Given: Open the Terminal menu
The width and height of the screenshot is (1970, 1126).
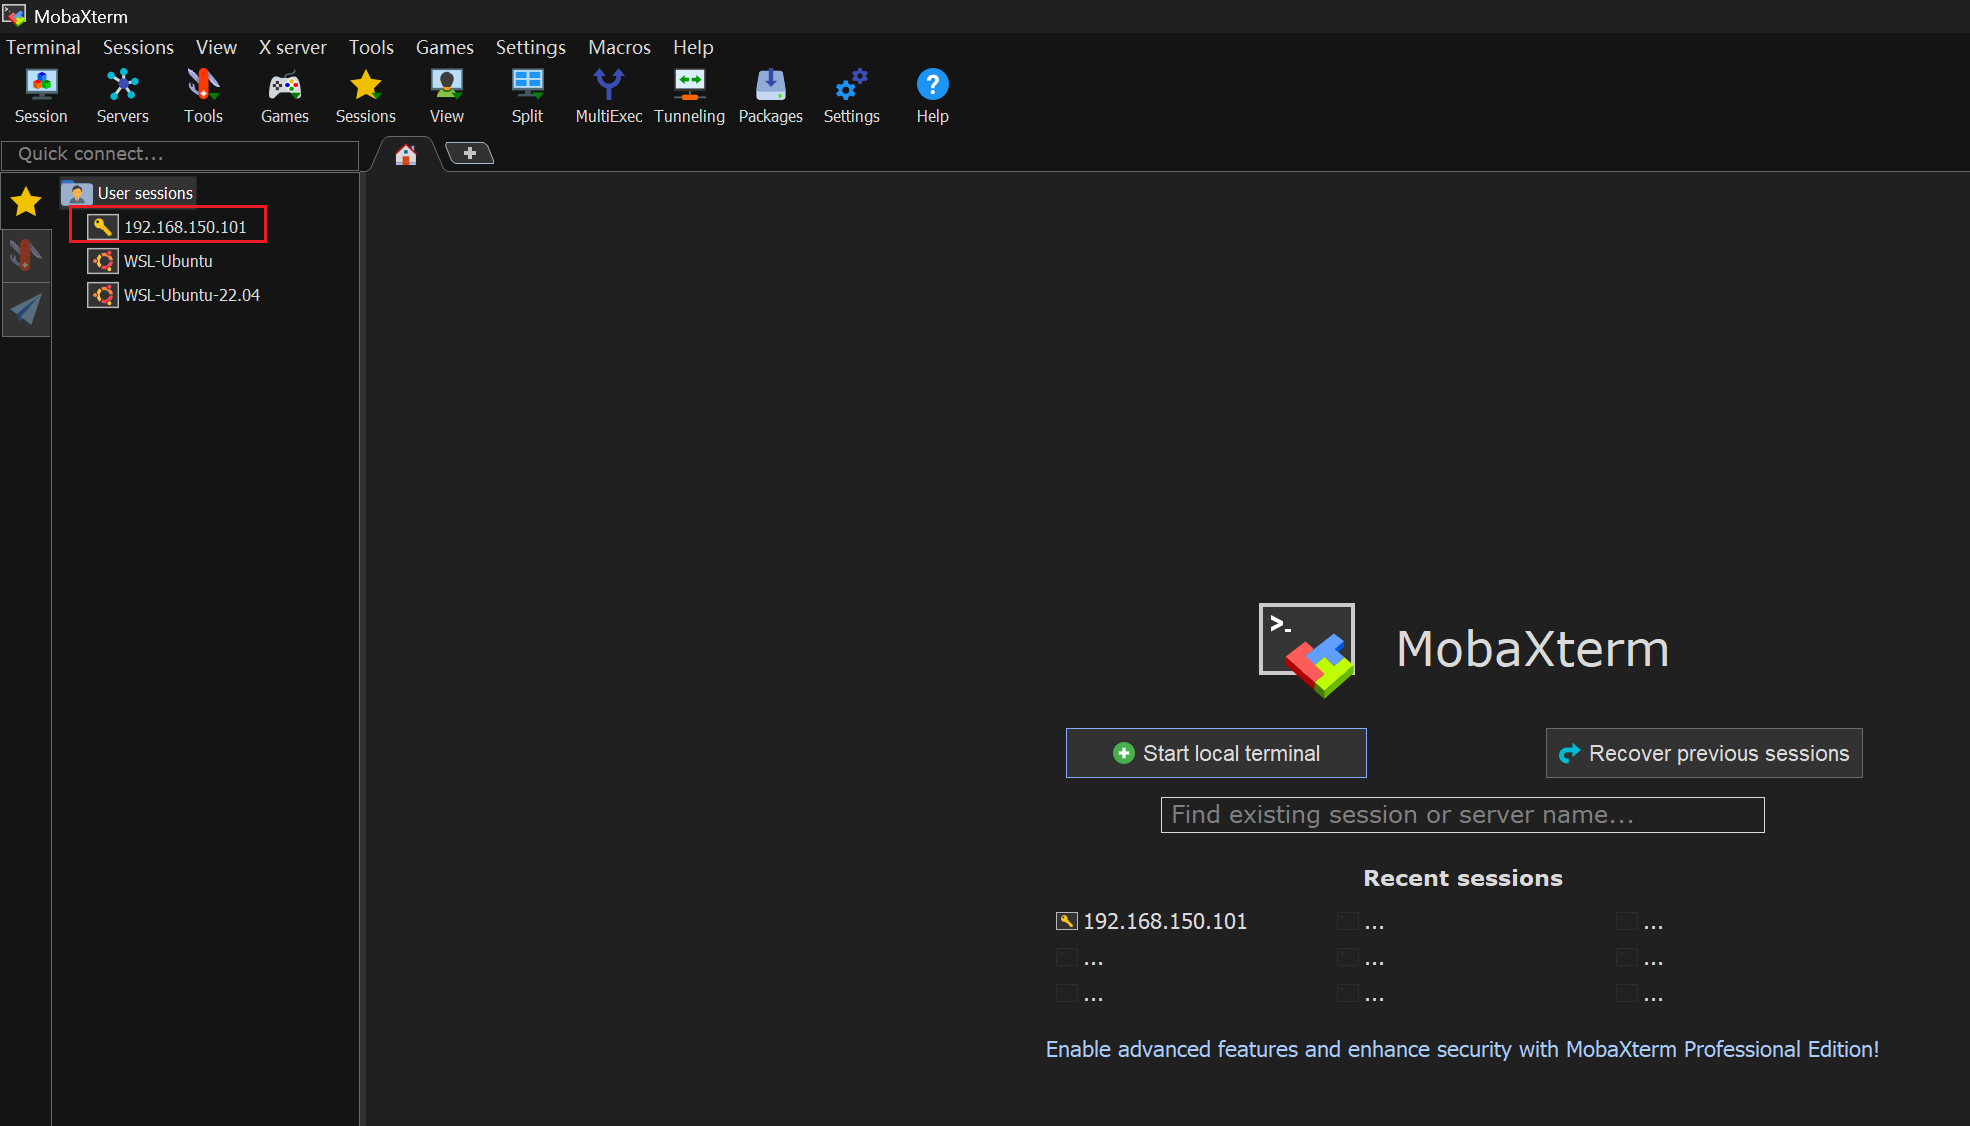Looking at the screenshot, I should click(43, 47).
